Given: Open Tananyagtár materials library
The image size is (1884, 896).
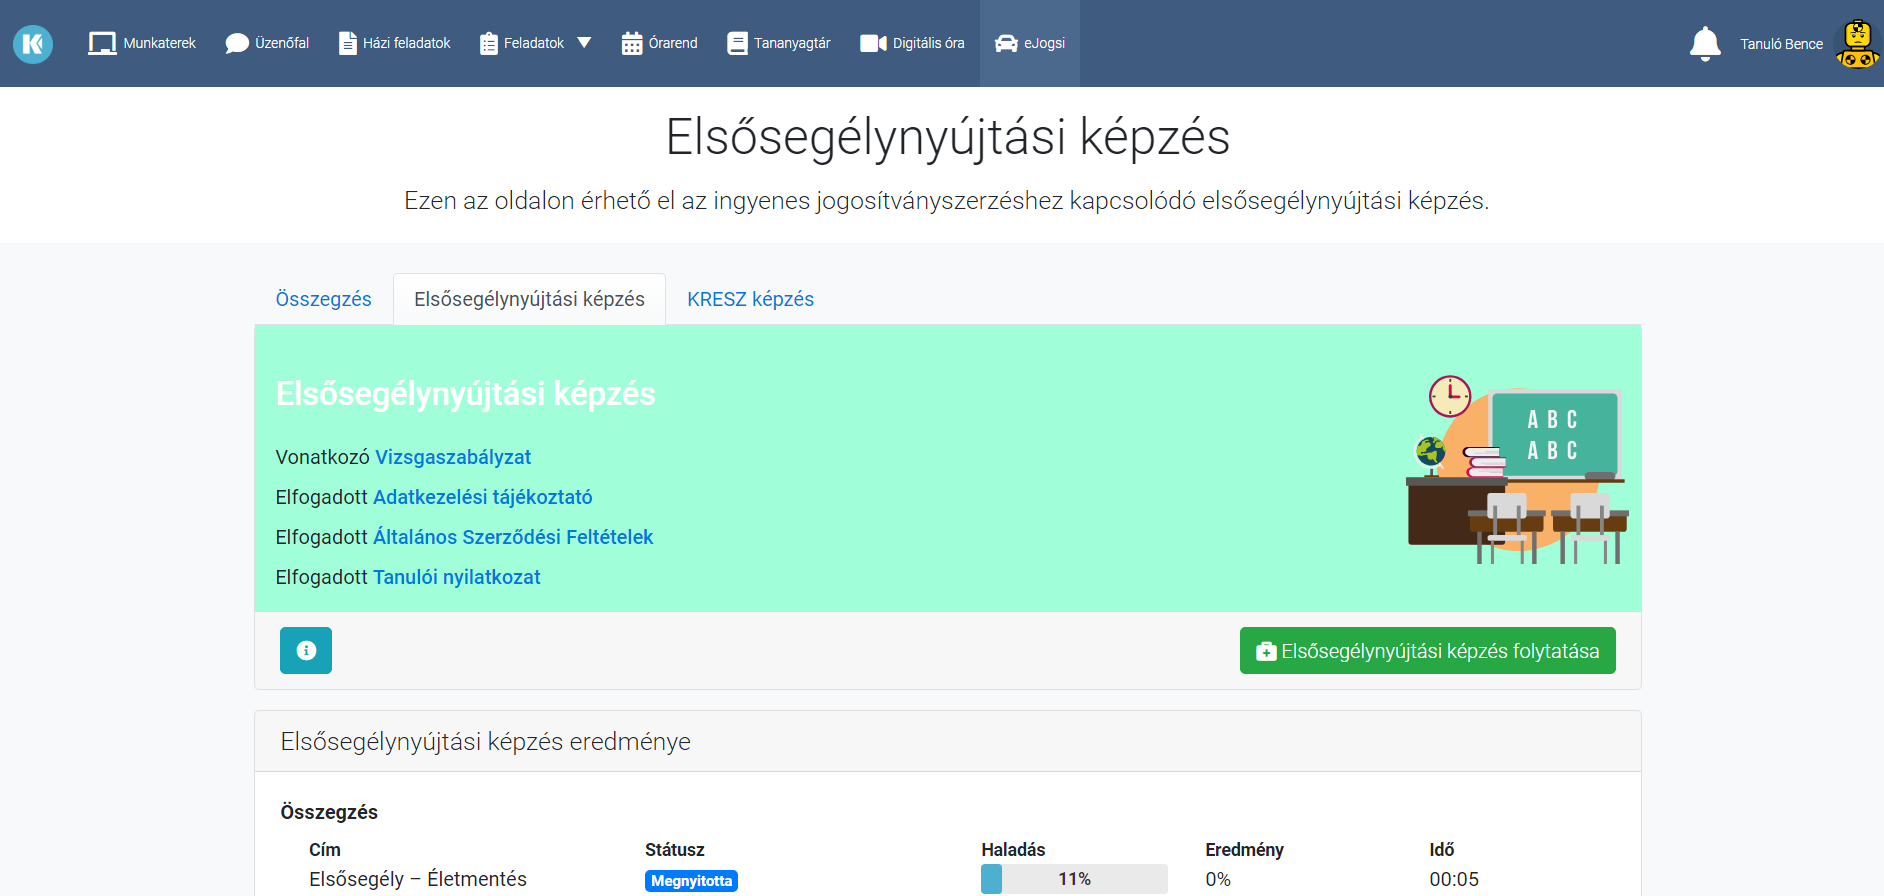Looking at the screenshot, I should 779,43.
